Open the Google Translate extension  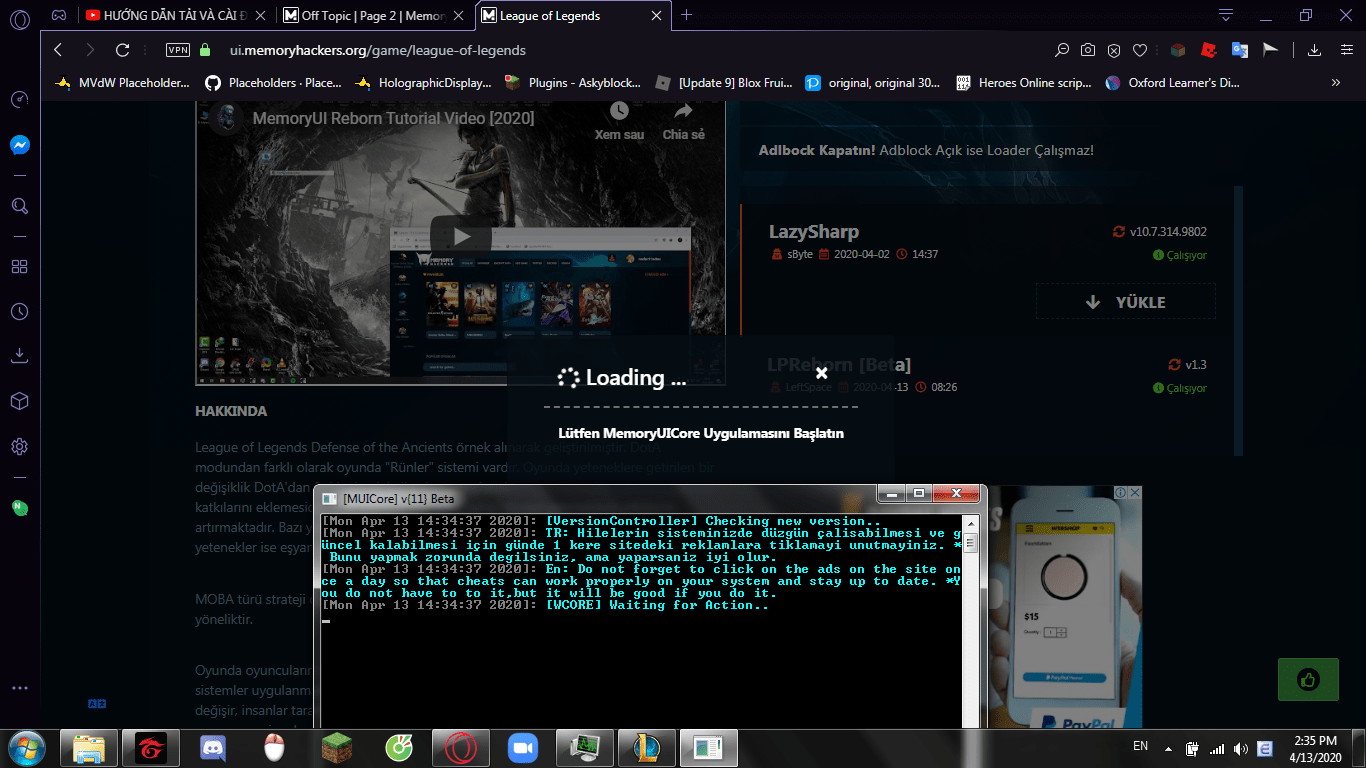point(1240,50)
